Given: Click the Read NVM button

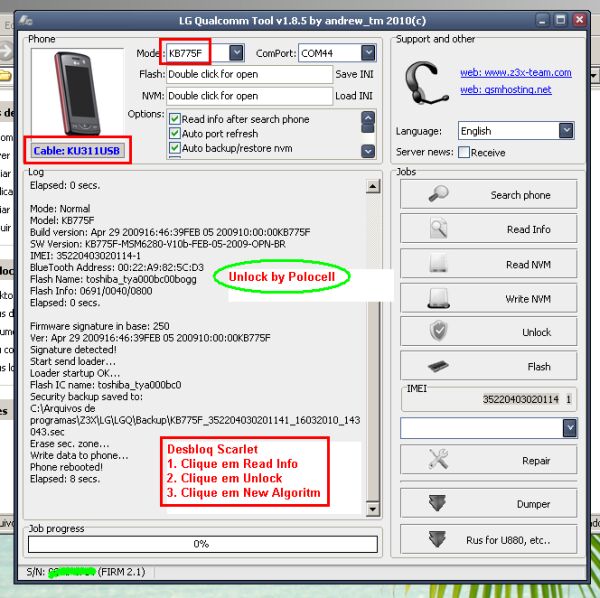Looking at the screenshot, I should point(489,264).
